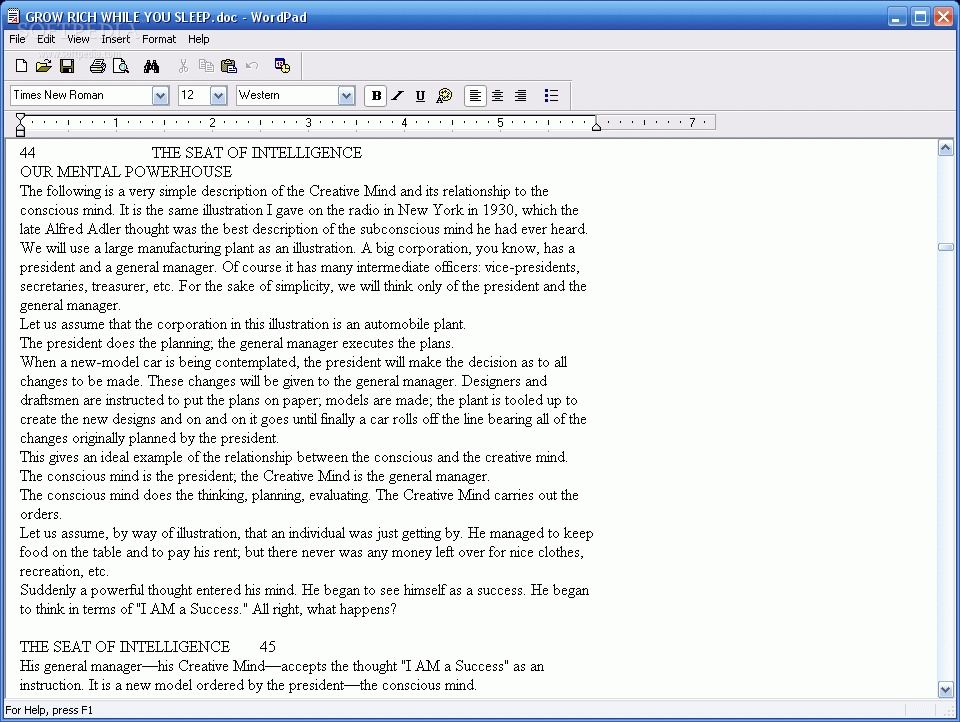Click the line 'Let us assume that the corporation'

coord(242,325)
